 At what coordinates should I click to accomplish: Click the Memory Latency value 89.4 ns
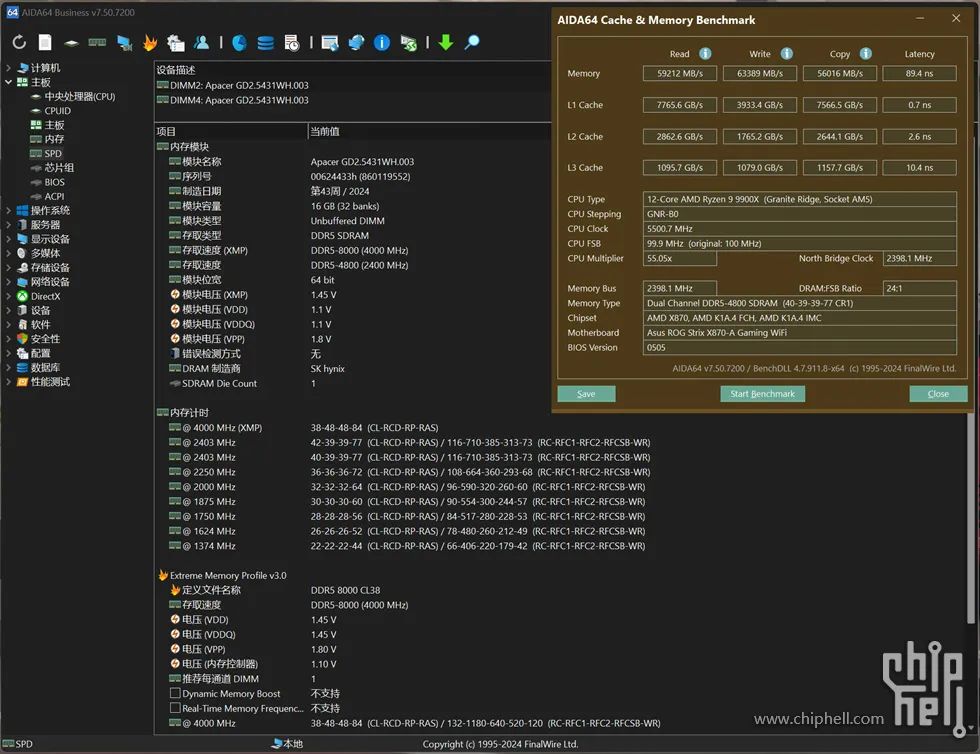[x=919, y=73]
